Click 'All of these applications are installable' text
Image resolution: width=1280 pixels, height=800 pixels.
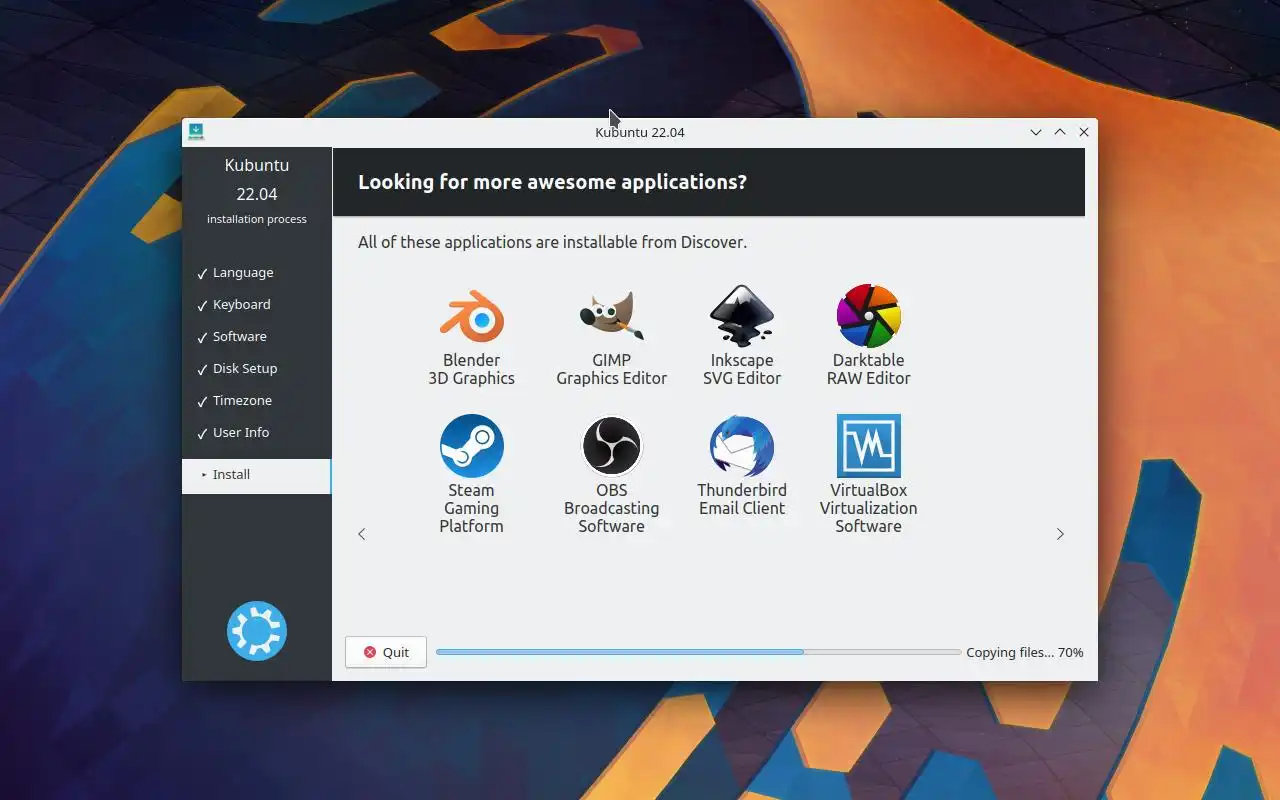[553, 242]
